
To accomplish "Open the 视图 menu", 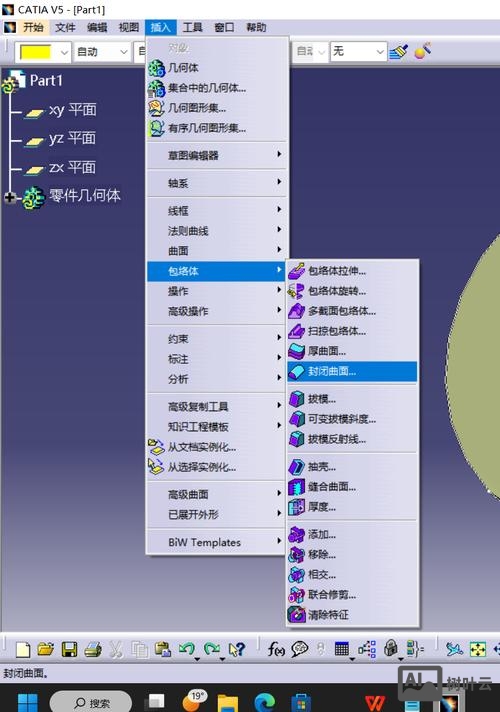I will pyautogui.click(x=129, y=28).
